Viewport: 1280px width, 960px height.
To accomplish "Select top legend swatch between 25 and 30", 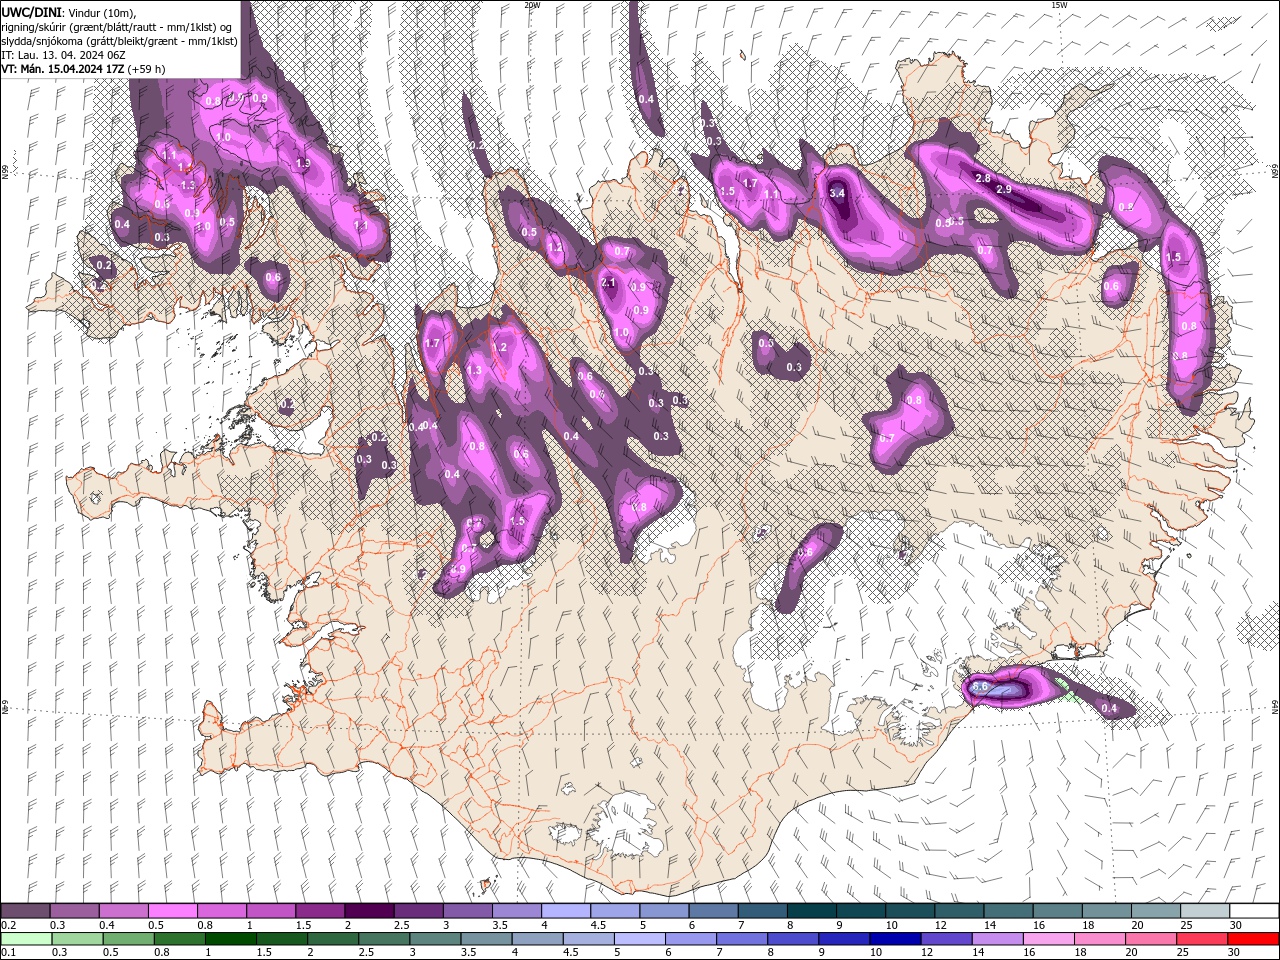I will pyautogui.click(x=1205, y=910).
